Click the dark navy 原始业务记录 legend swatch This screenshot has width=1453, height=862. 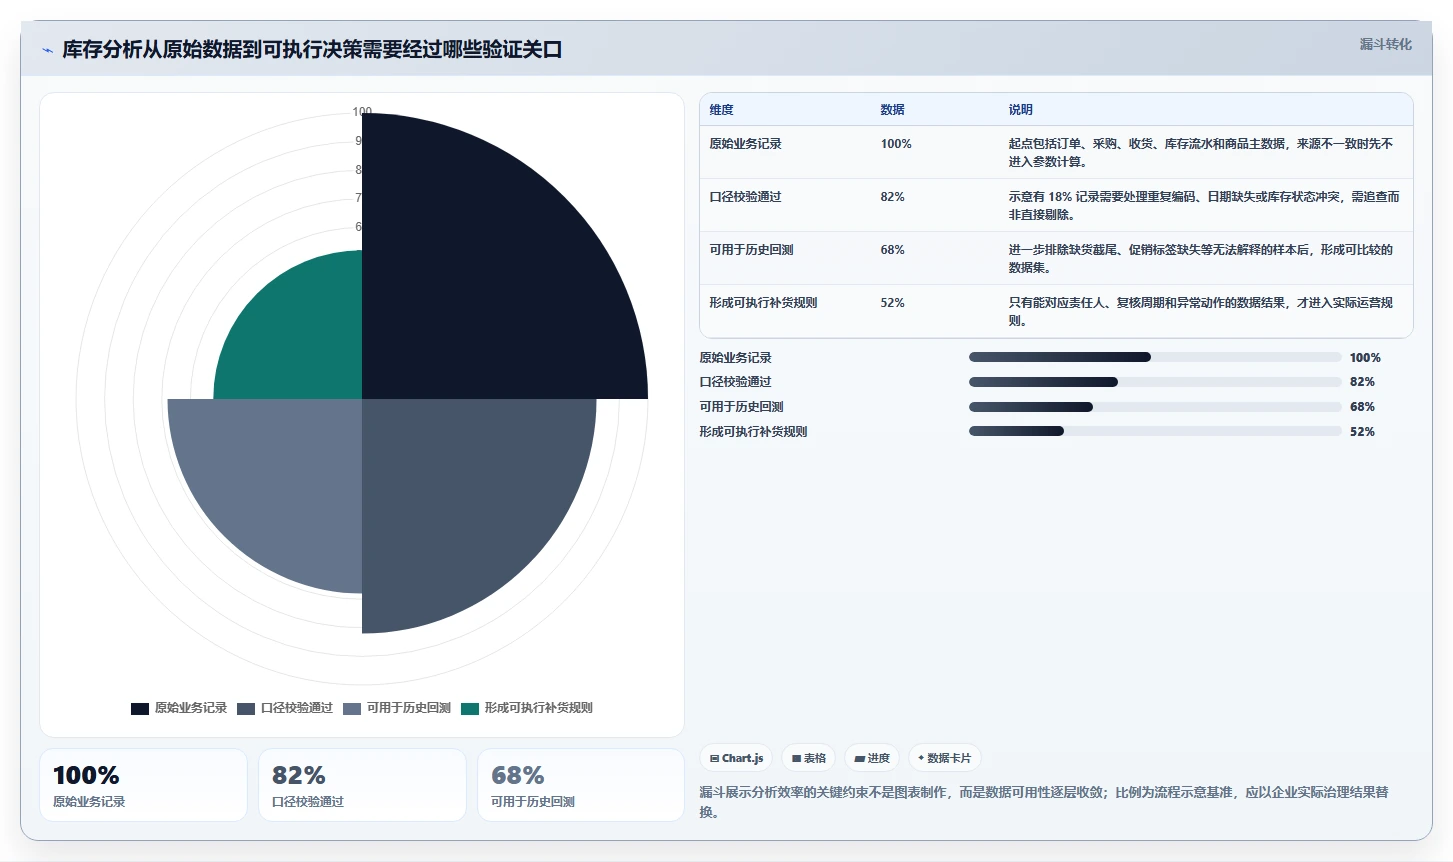point(140,709)
